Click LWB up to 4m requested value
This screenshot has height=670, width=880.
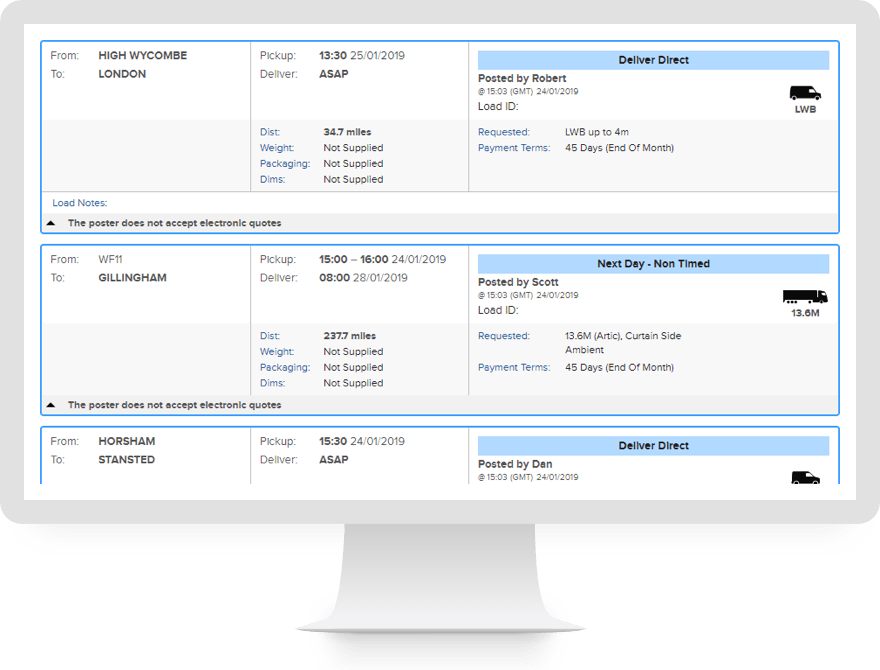tap(597, 132)
